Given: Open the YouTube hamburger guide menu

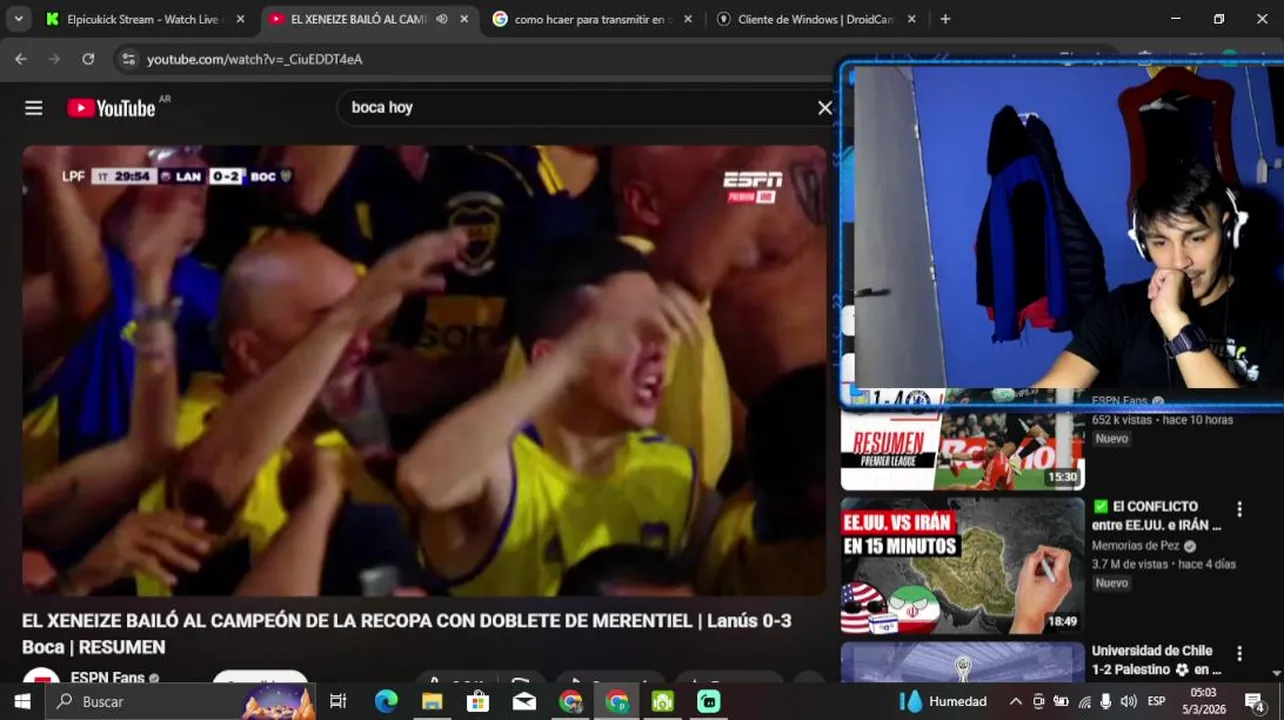Looking at the screenshot, I should click(34, 108).
